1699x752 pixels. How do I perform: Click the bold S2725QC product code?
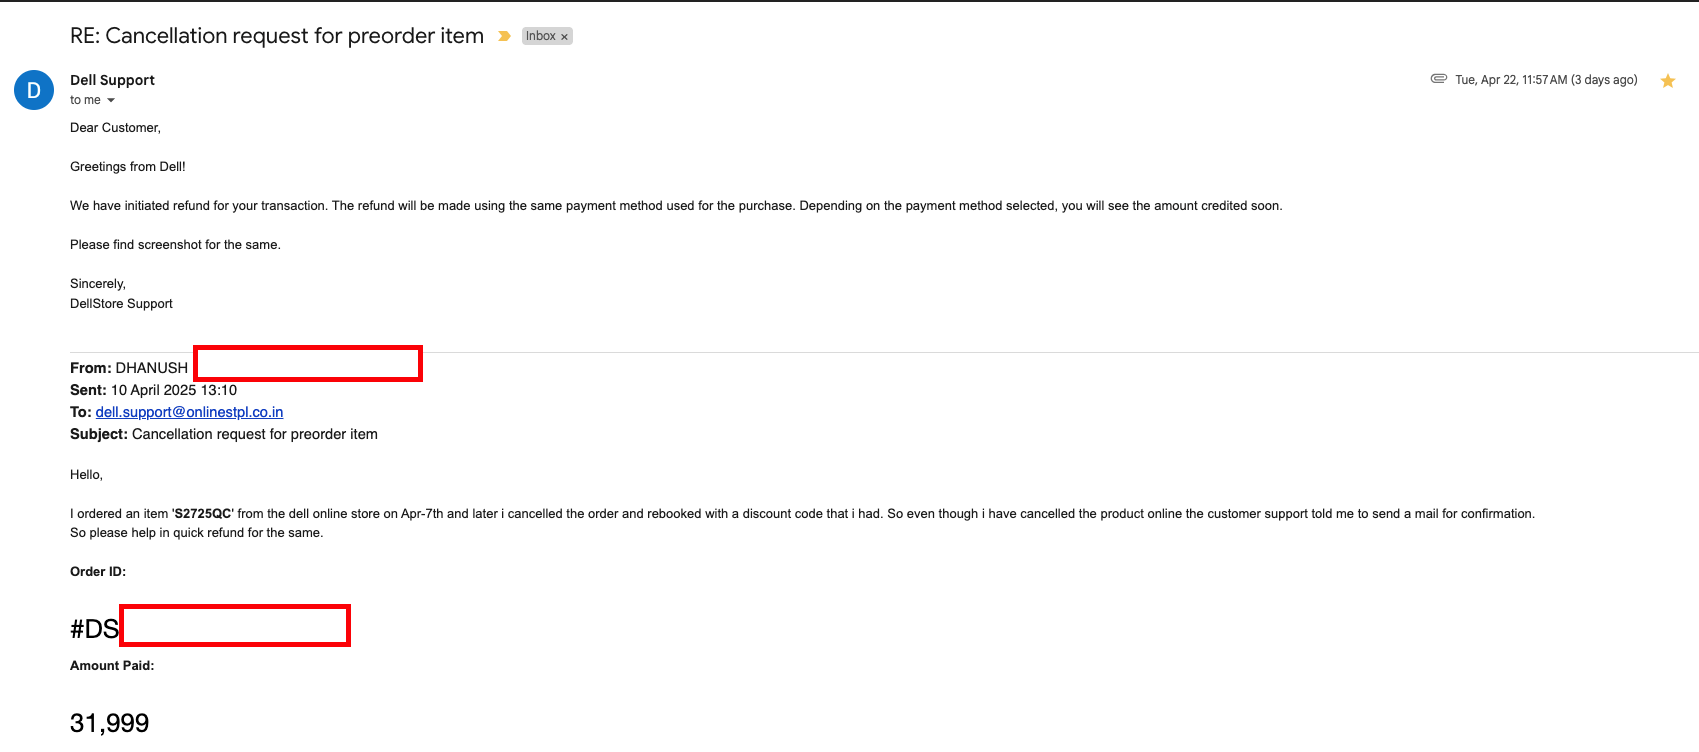(204, 514)
